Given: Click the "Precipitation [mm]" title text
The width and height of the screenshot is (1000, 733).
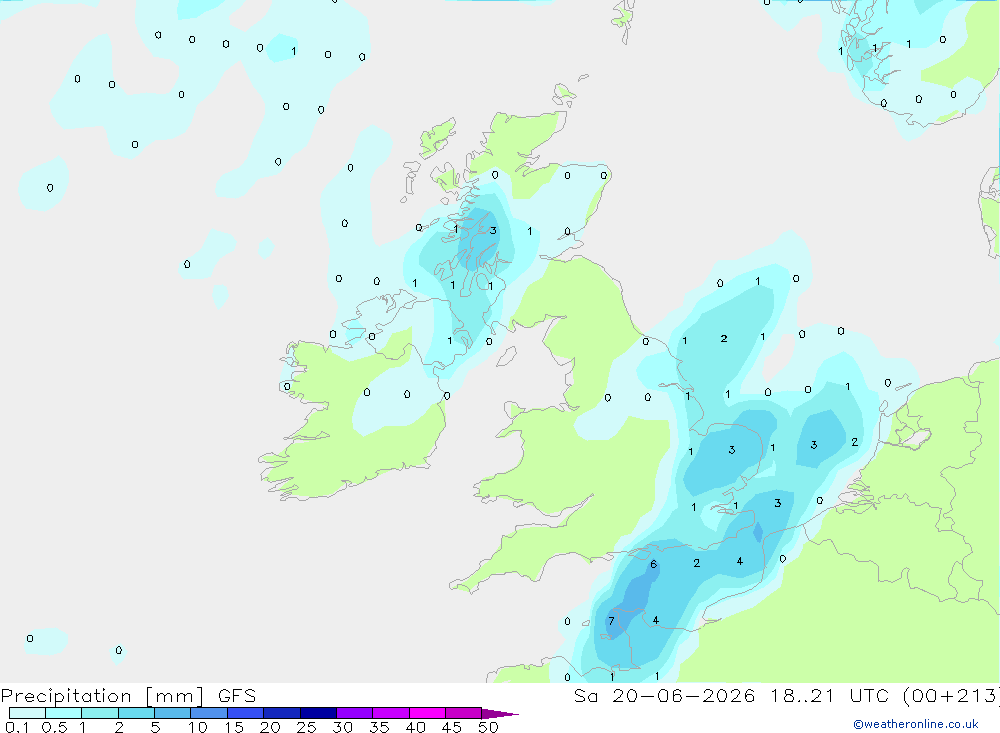Looking at the screenshot, I should (x=103, y=696).
